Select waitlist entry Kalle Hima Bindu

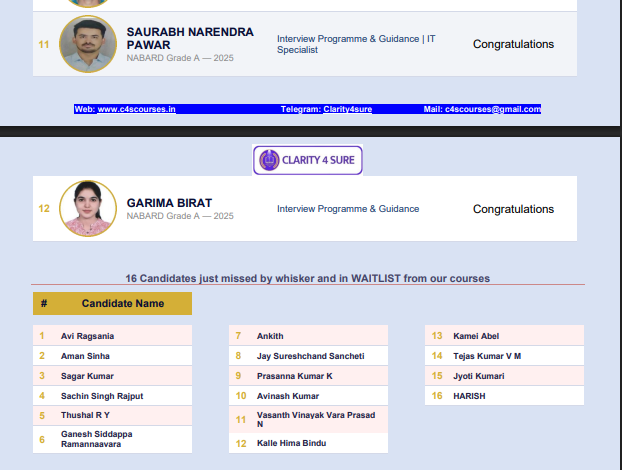tap(308, 443)
